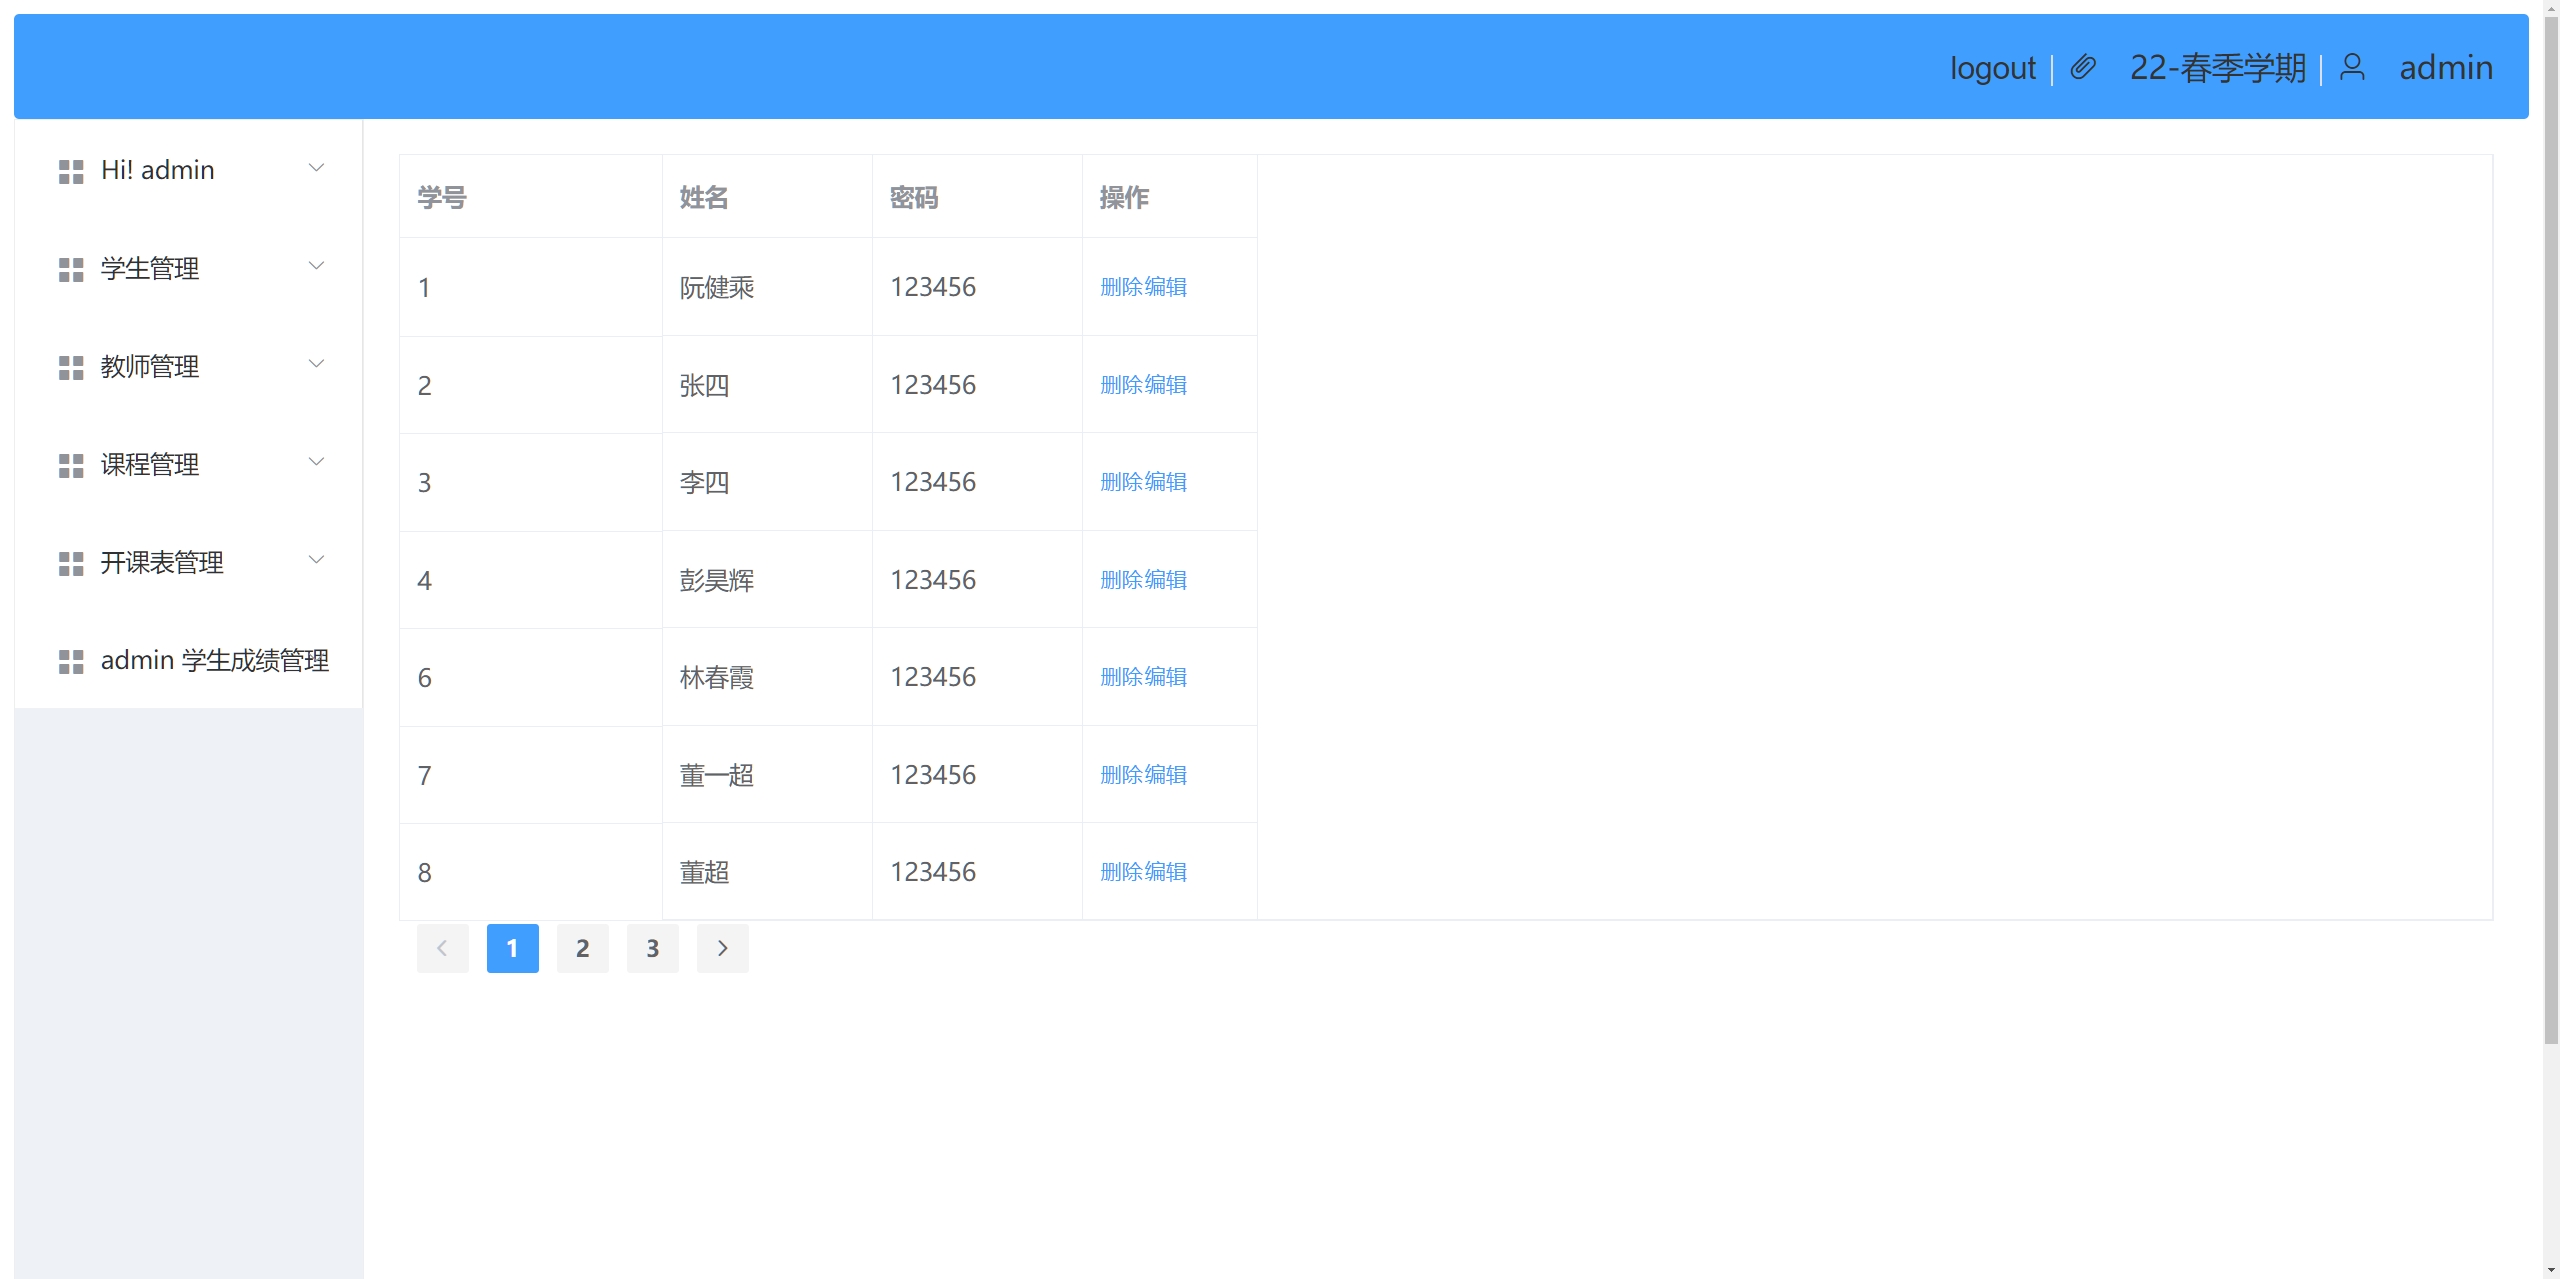Click 编辑 for student 董一超
Viewport: 2560px width, 1279px height.
(x=1166, y=775)
